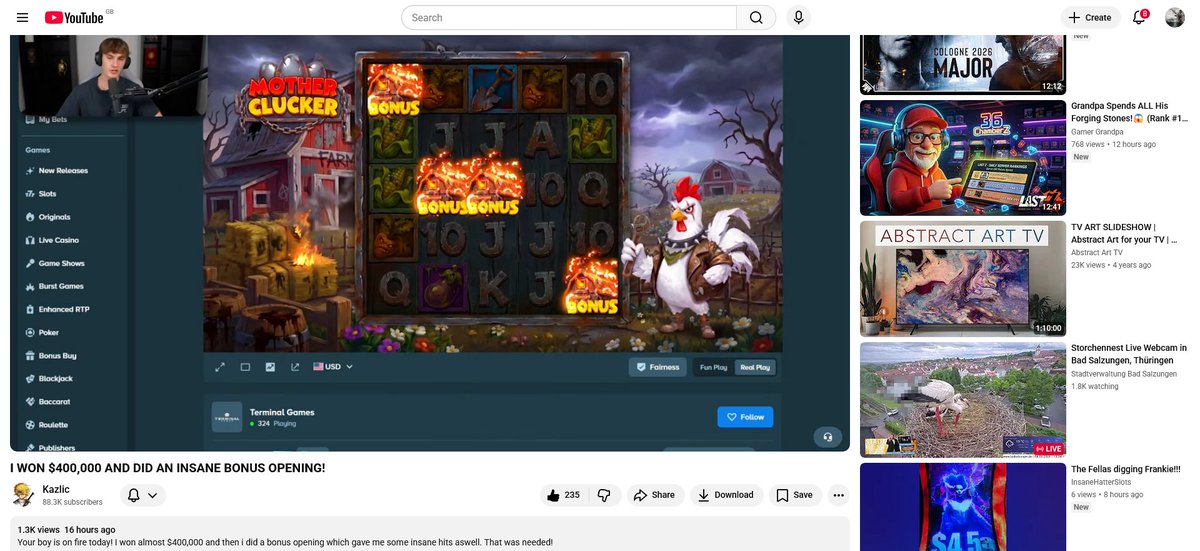
Task: Open The Fellas digging Frankie video title
Action: click(1126, 469)
